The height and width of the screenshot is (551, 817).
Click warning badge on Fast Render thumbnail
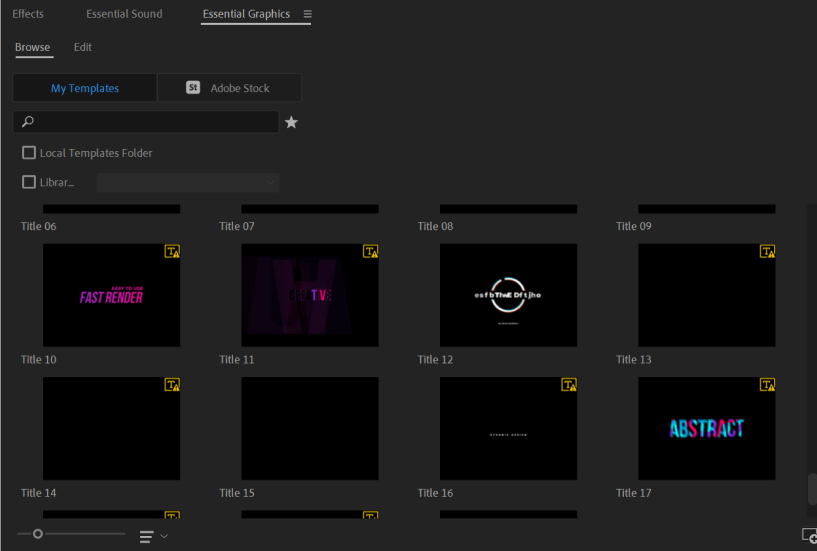tap(172, 252)
